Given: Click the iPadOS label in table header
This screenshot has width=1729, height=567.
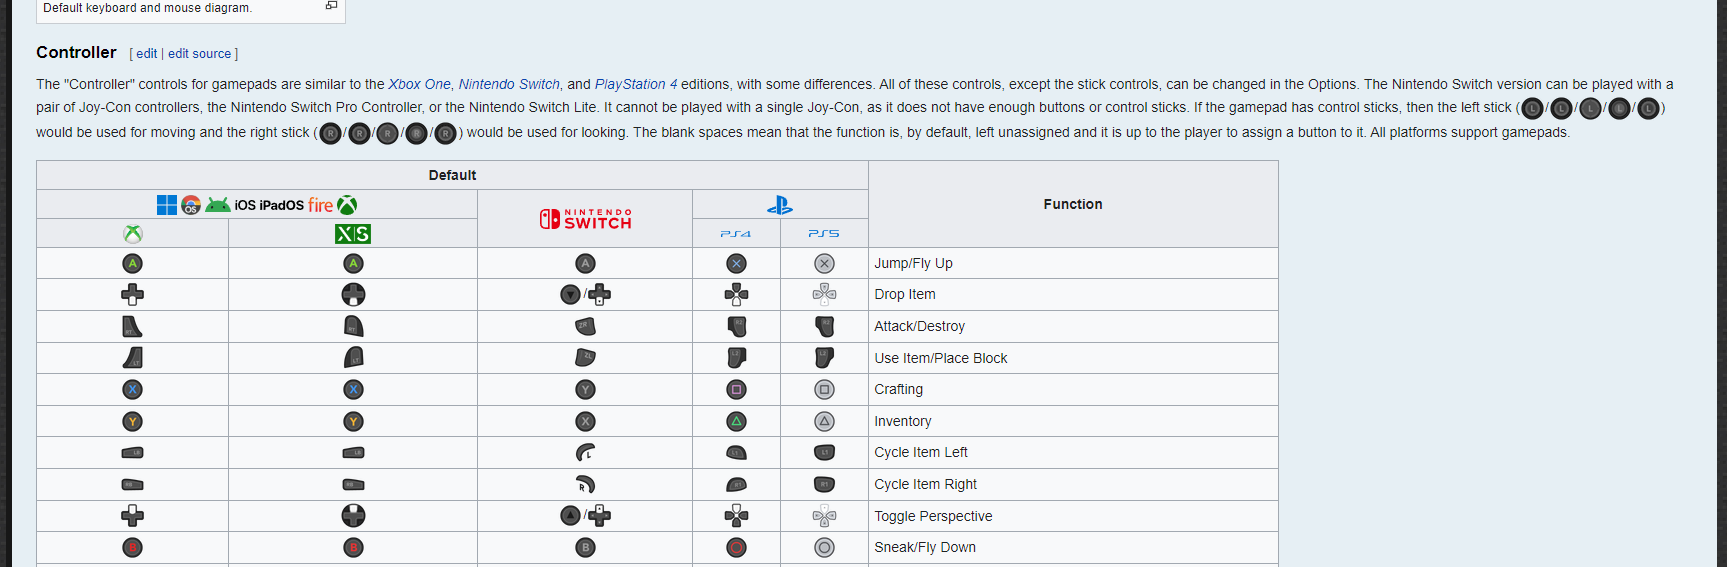Looking at the screenshot, I should pyautogui.click(x=281, y=205).
